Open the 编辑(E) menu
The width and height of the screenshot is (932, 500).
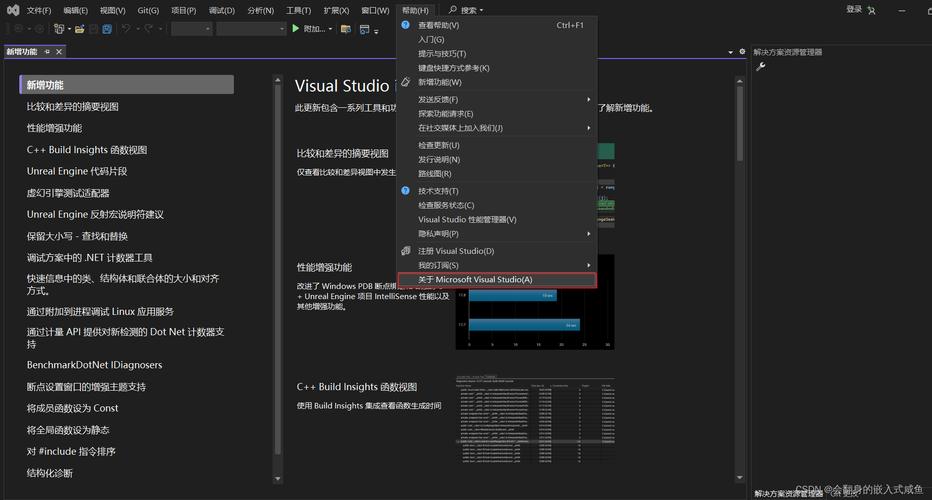[x=75, y=10]
